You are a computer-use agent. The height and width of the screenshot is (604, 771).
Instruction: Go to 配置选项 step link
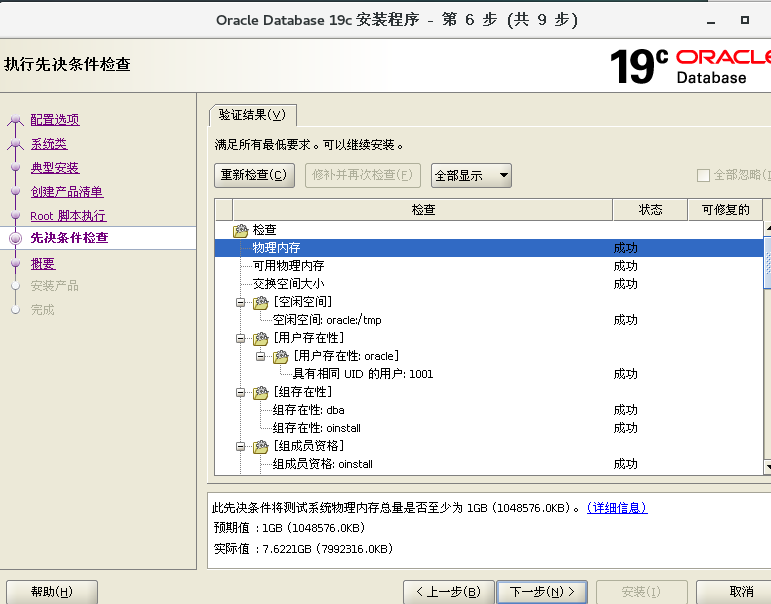point(55,120)
